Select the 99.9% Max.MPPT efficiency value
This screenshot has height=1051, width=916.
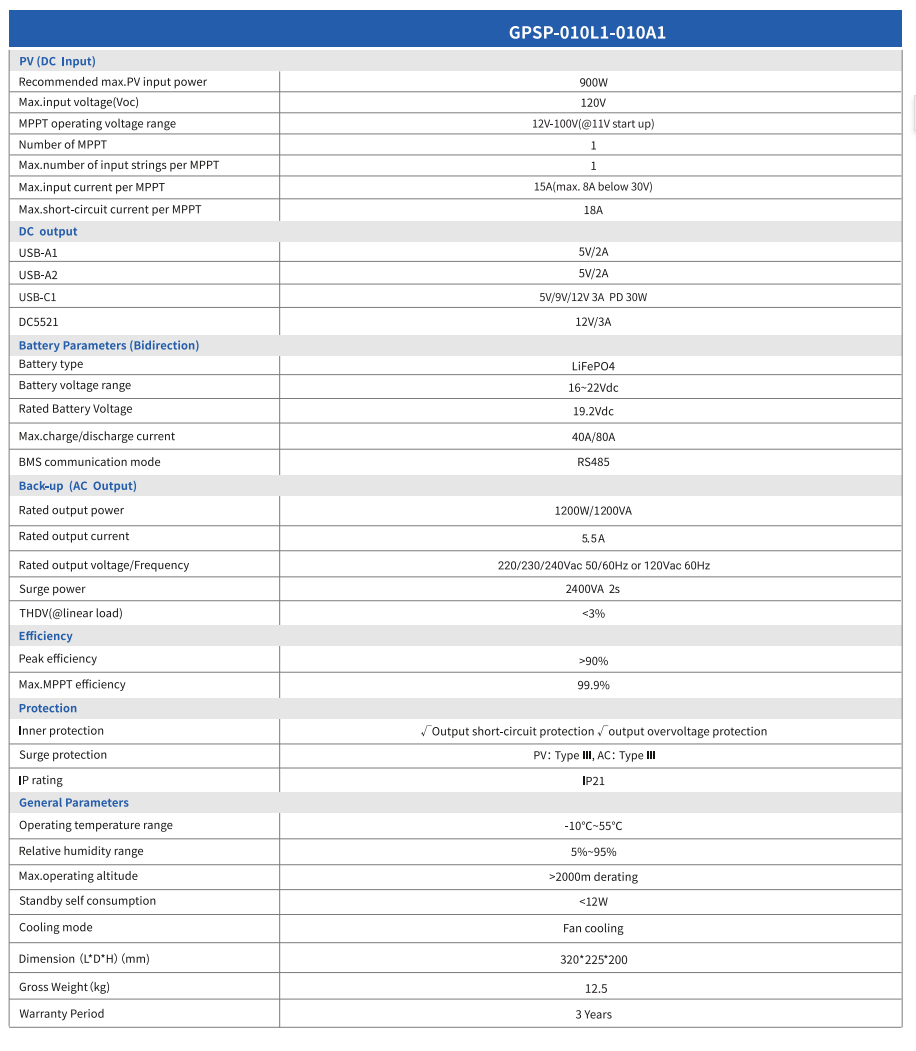[593, 685]
